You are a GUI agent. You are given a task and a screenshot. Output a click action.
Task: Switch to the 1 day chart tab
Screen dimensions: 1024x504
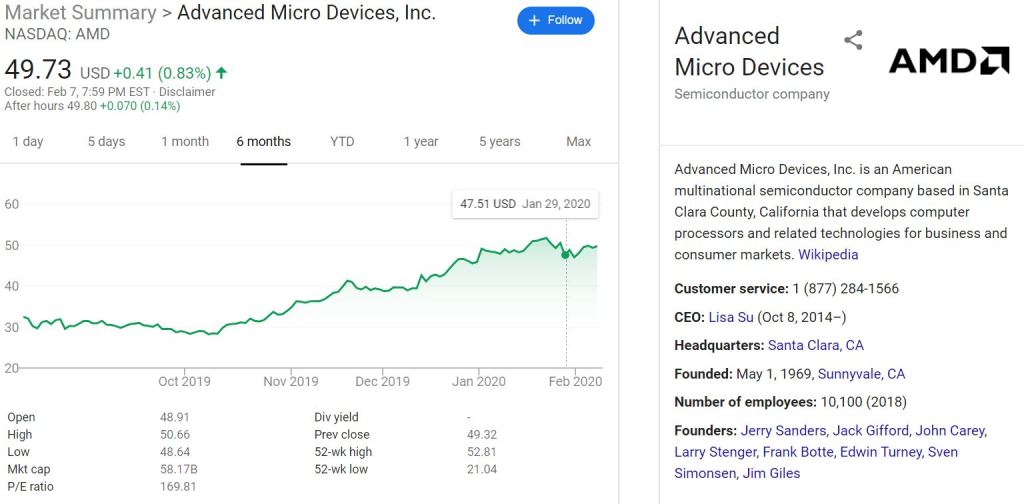[x=28, y=141]
